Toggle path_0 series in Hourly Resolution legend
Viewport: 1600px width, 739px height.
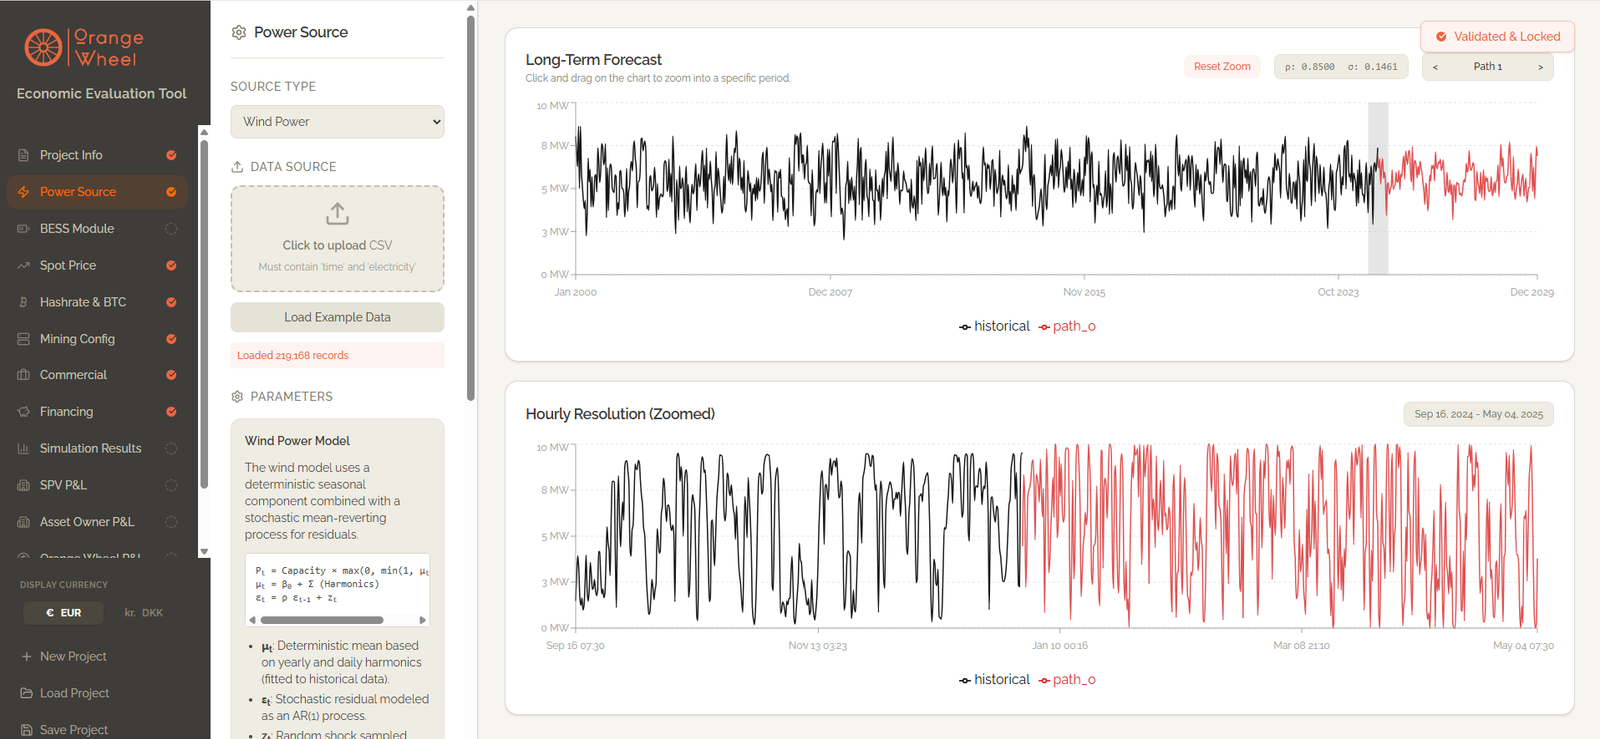(1067, 680)
